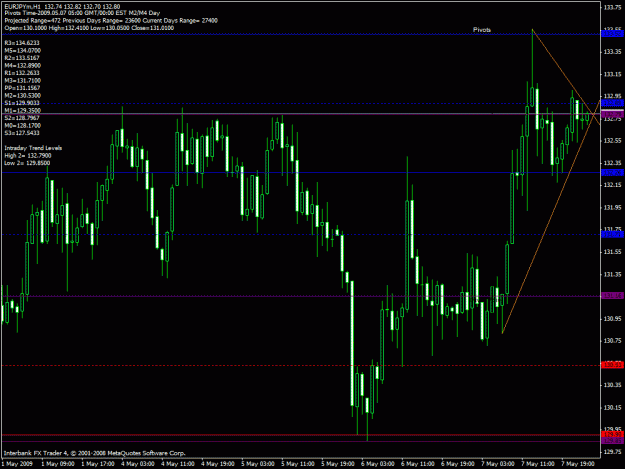Click the purple 129.85 price tag
The image size is (625, 469).
(613, 441)
